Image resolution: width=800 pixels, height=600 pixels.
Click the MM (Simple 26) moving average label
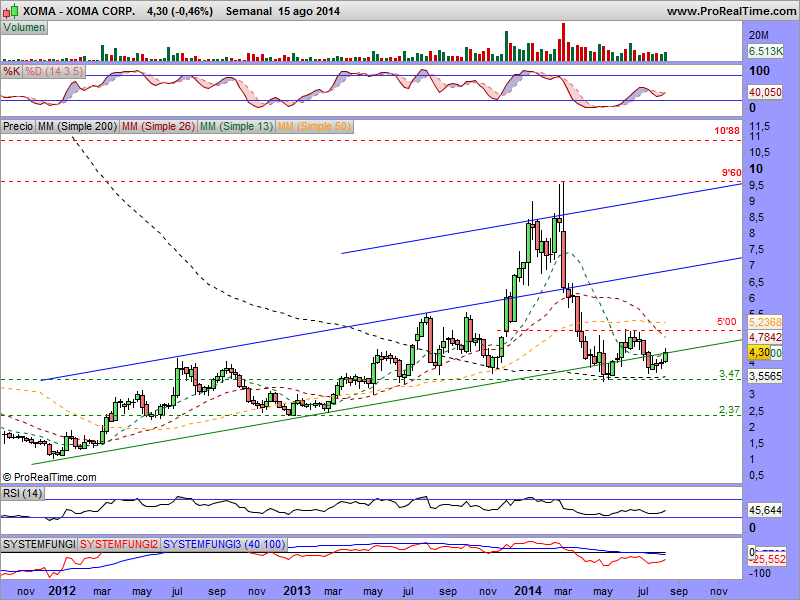point(158,126)
